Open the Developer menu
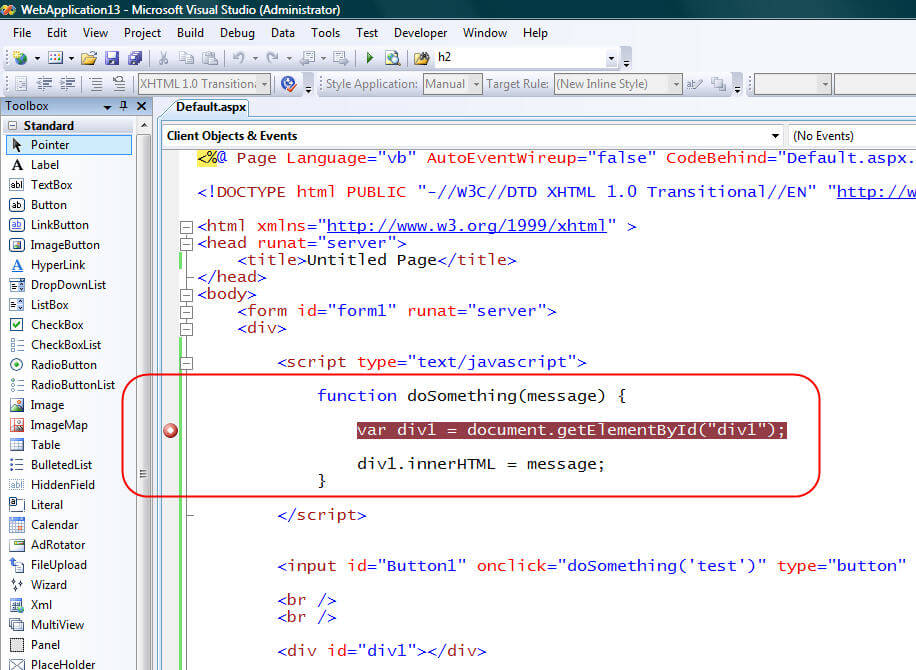The width and height of the screenshot is (916, 670). pyautogui.click(x=421, y=33)
